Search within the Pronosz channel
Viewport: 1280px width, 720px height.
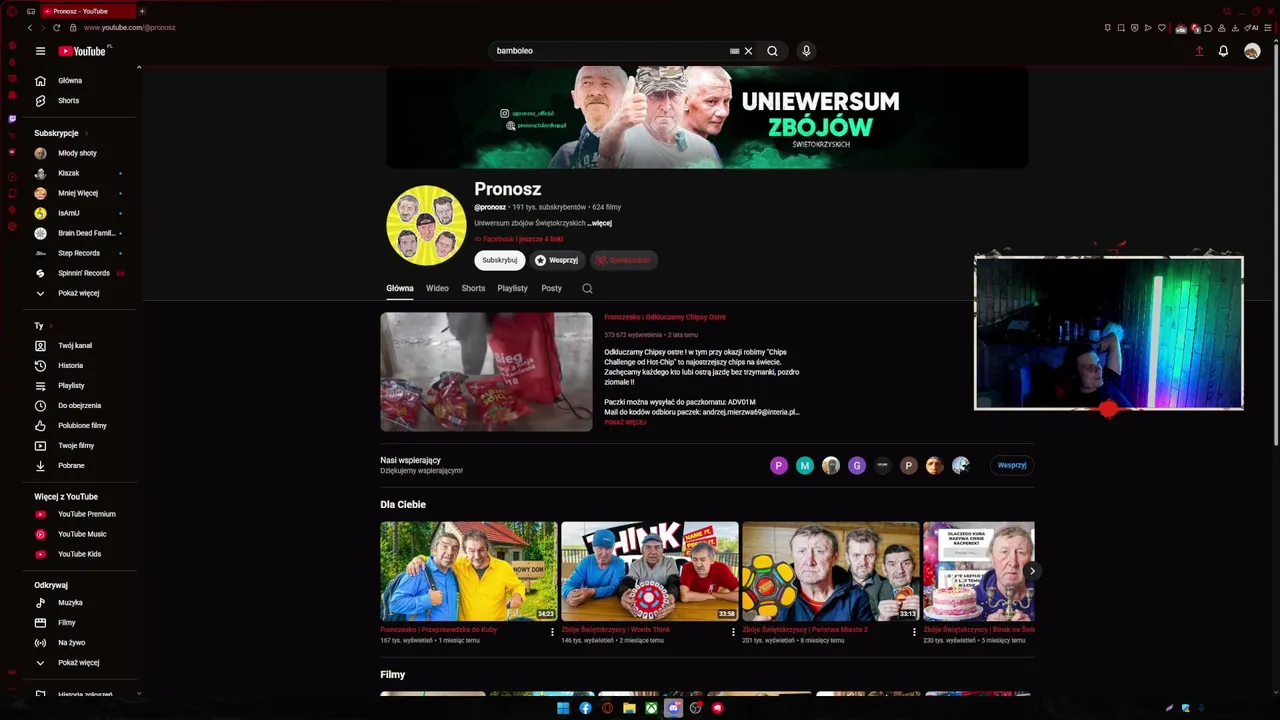587,289
